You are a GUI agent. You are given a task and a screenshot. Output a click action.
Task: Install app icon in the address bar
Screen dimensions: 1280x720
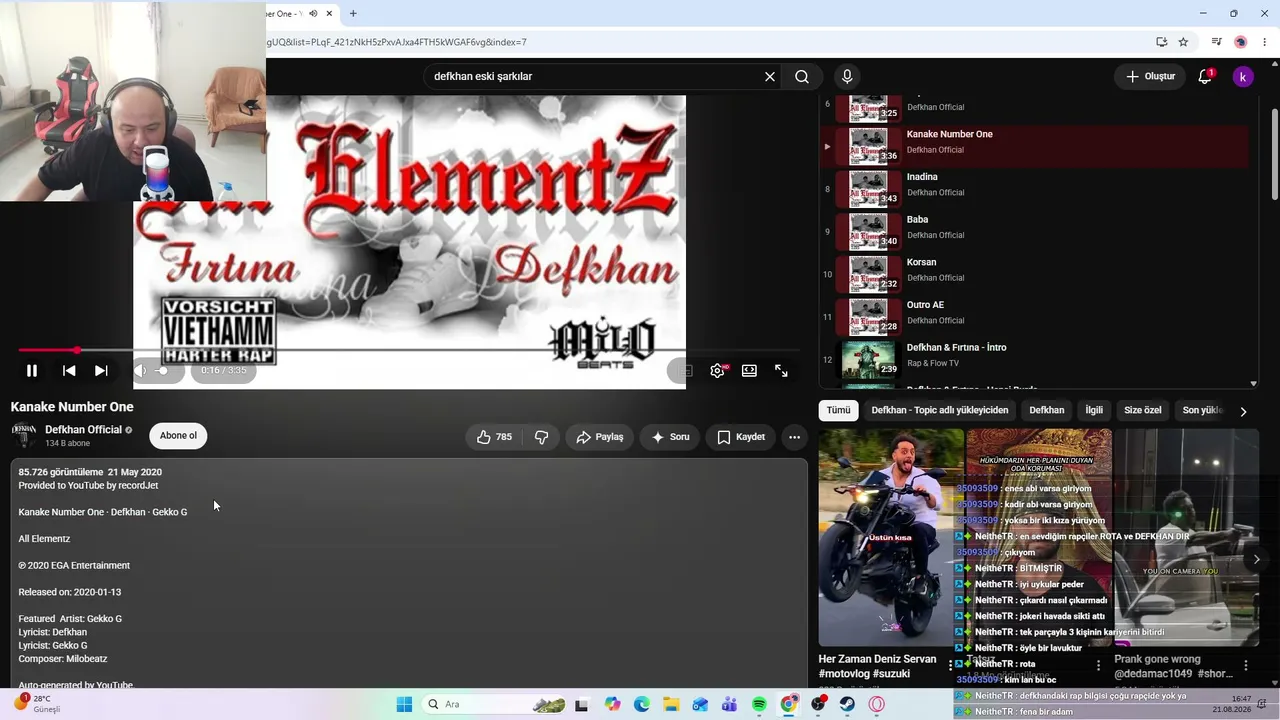pyautogui.click(x=1161, y=42)
